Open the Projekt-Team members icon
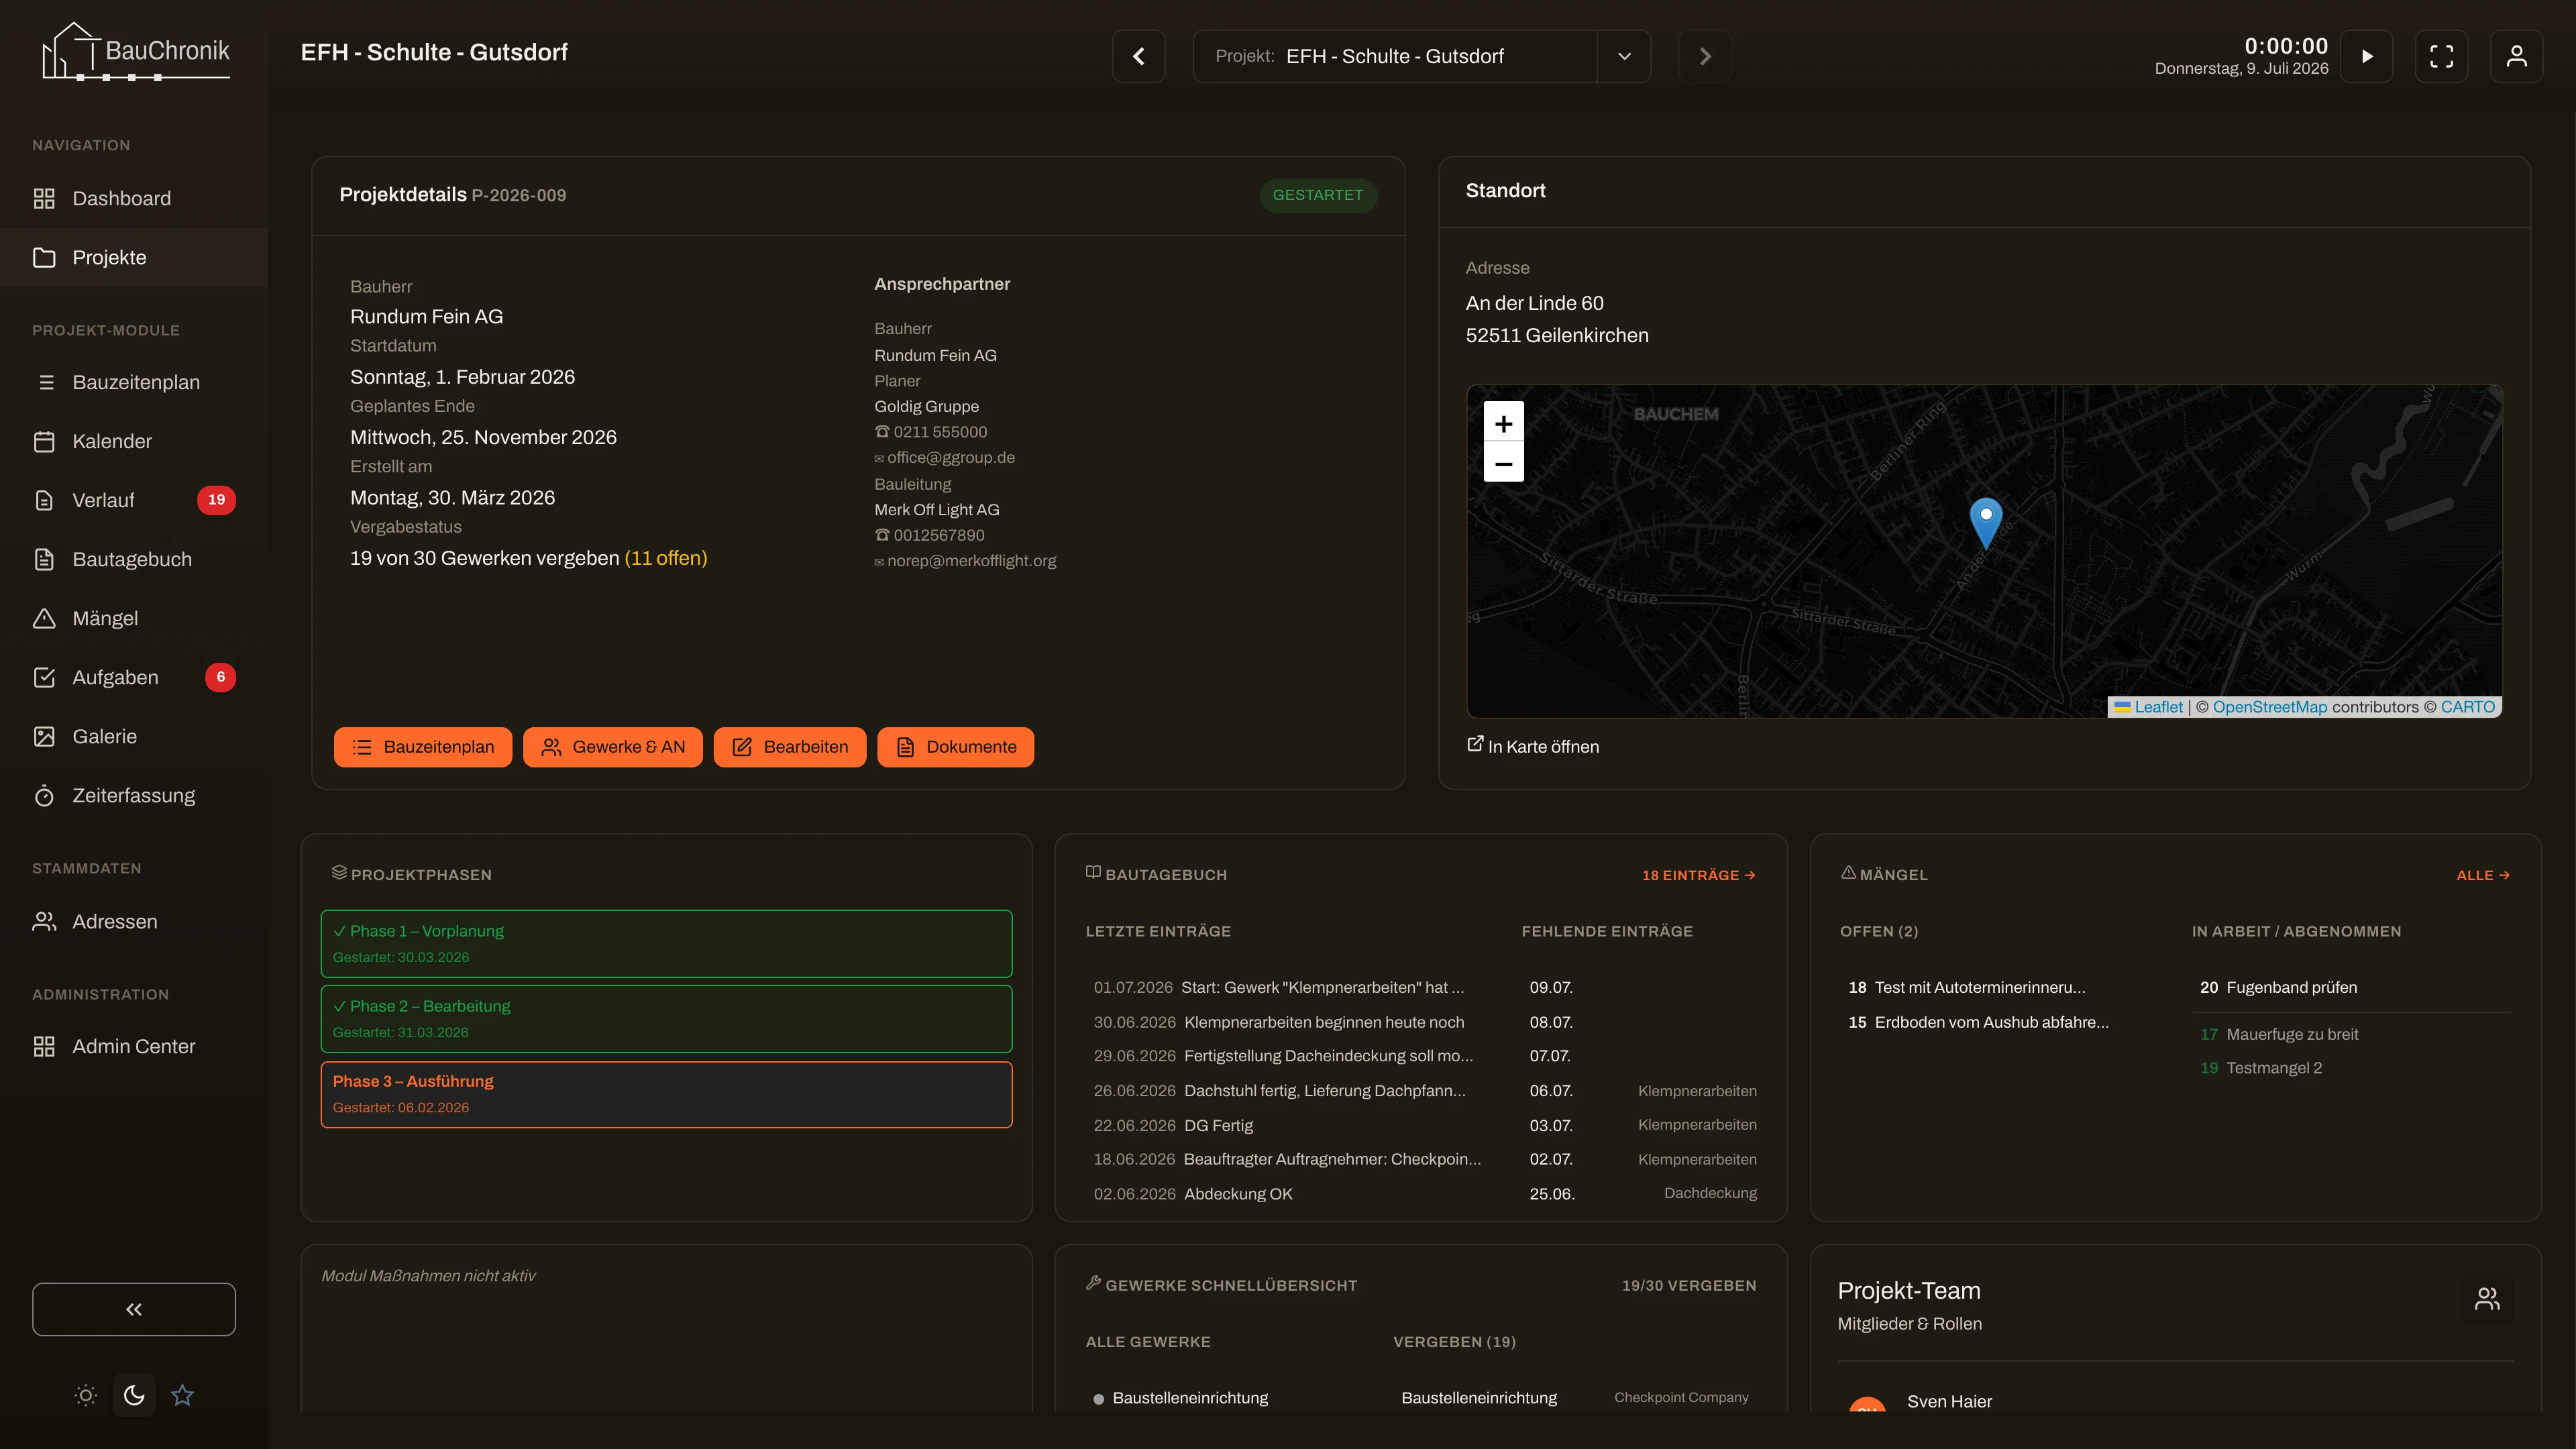Viewport: 2576px width, 1449px height. click(2487, 1298)
